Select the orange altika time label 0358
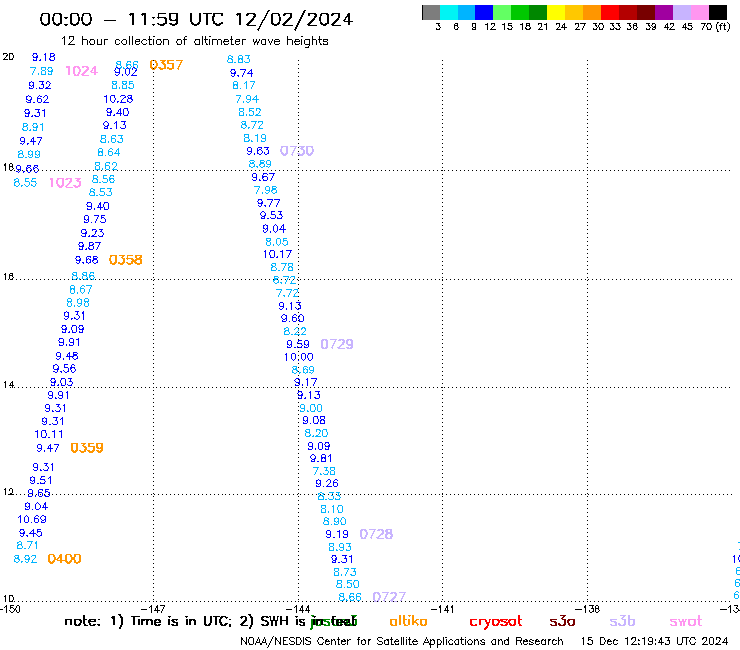 pyautogui.click(x=126, y=260)
